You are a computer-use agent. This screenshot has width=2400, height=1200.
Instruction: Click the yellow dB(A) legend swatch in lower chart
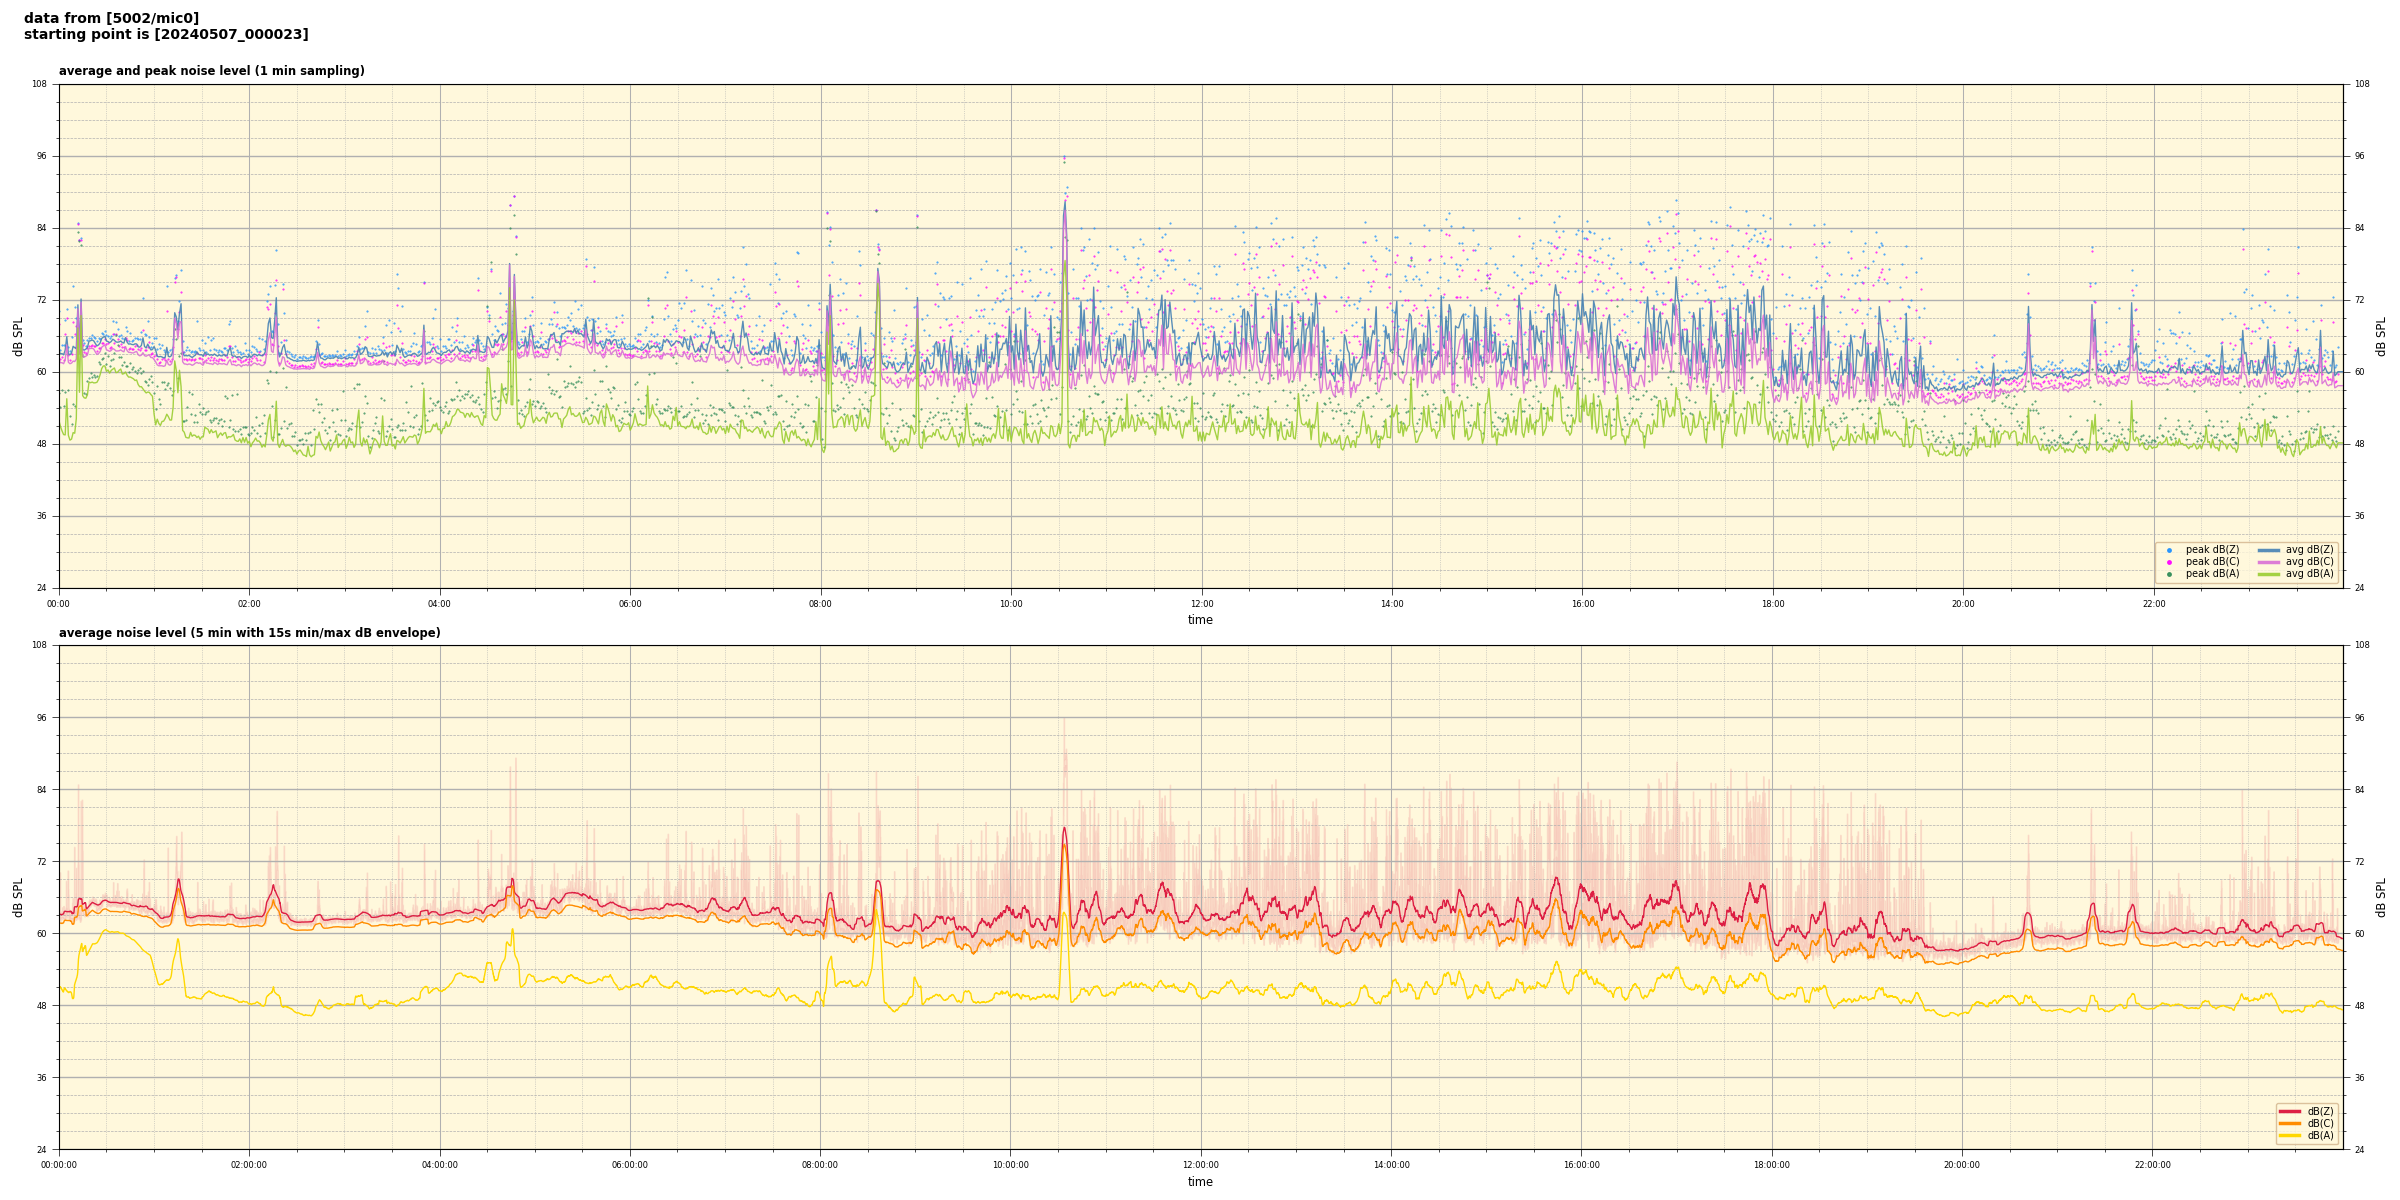click(2289, 1135)
